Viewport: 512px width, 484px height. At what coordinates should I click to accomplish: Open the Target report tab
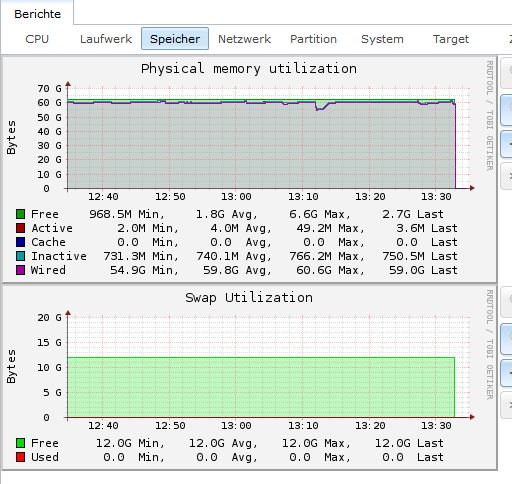pos(451,39)
